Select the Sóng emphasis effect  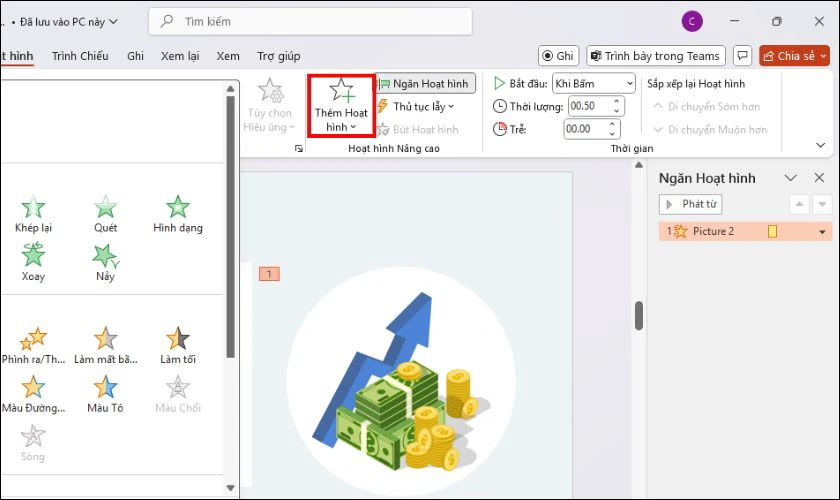point(33,443)
